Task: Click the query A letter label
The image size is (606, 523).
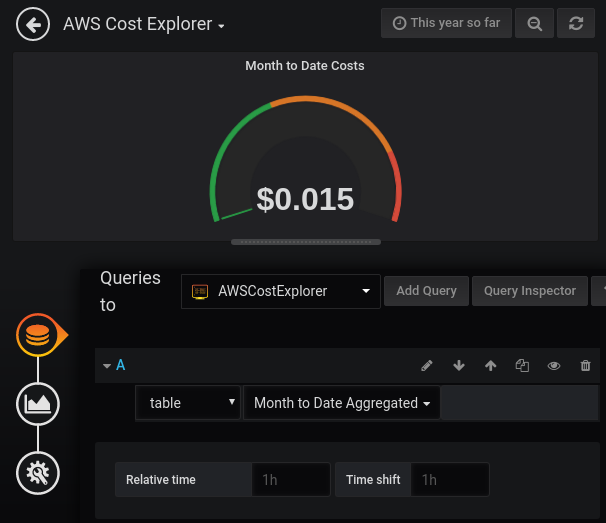Action: (121, 365)
